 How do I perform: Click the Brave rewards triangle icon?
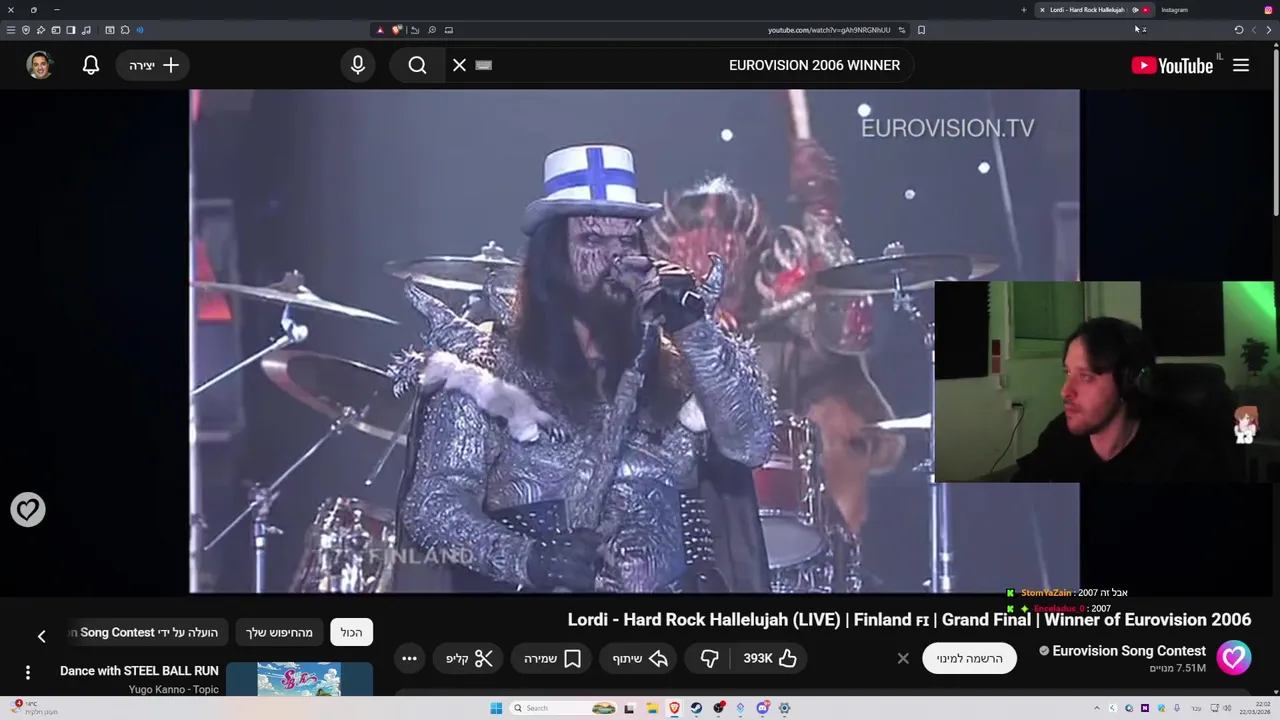[x=380, y=30]
